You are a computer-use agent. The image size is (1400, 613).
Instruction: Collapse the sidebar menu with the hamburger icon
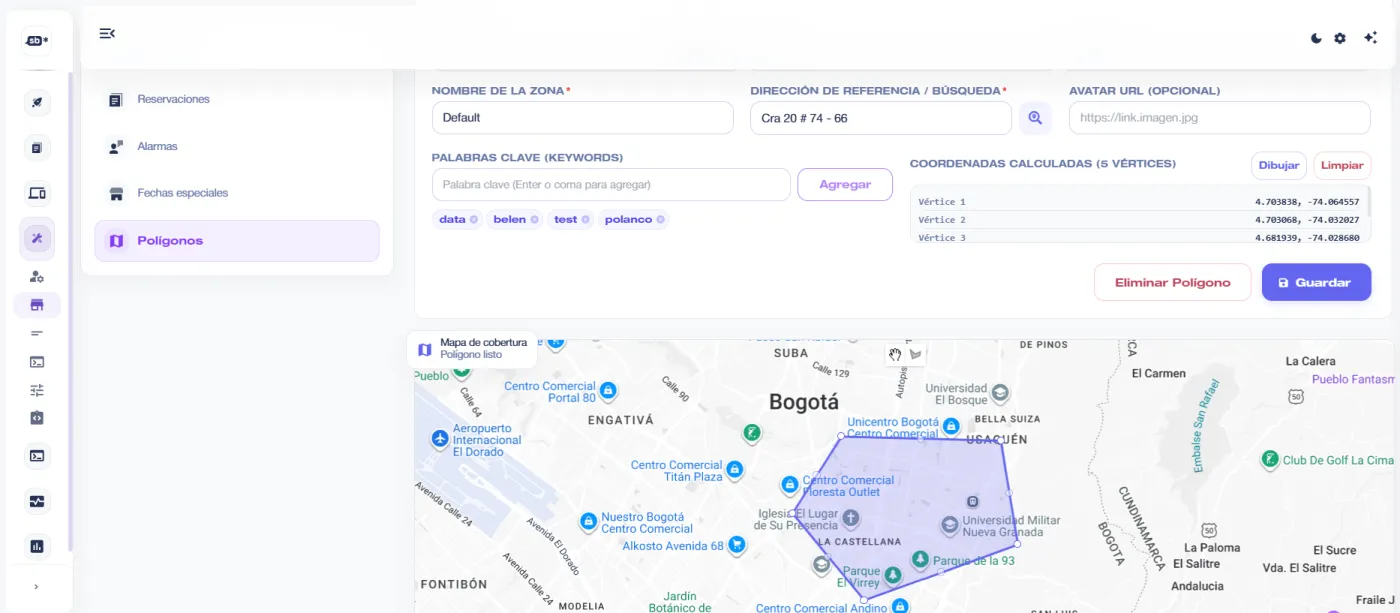107,33
